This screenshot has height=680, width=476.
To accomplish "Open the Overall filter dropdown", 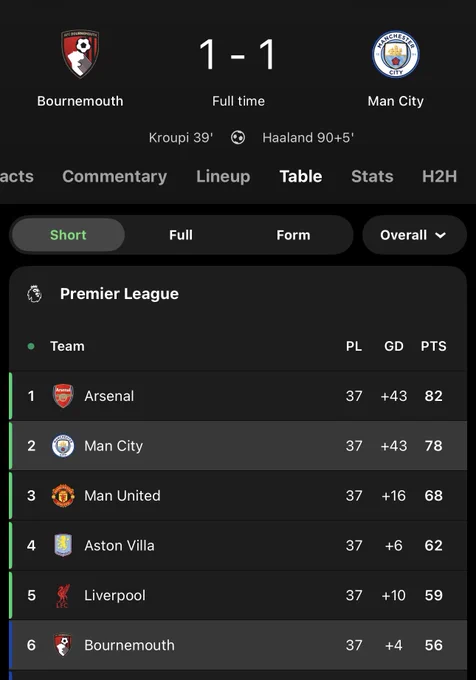I will pos(414,235).
